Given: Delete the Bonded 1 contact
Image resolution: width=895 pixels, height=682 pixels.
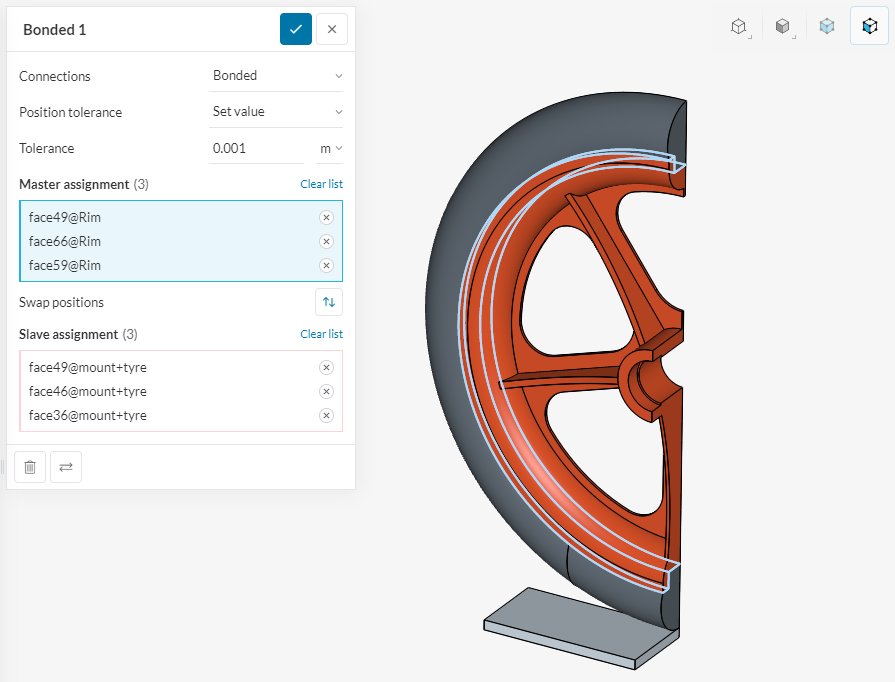Looking at the screenshot, I should click(30, 467).
